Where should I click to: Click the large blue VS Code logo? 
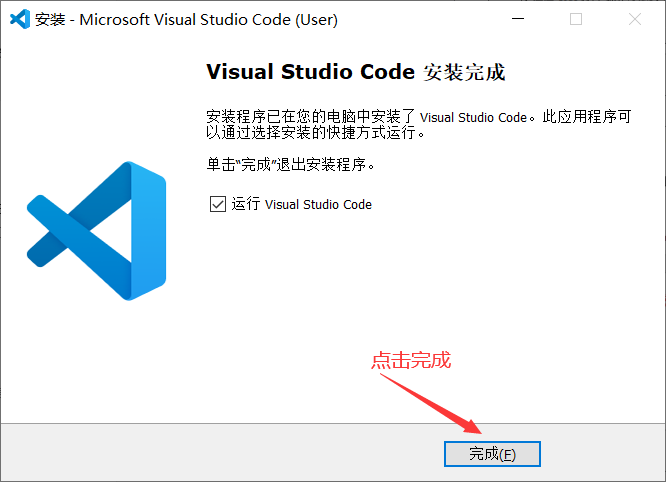pos(96,230)
